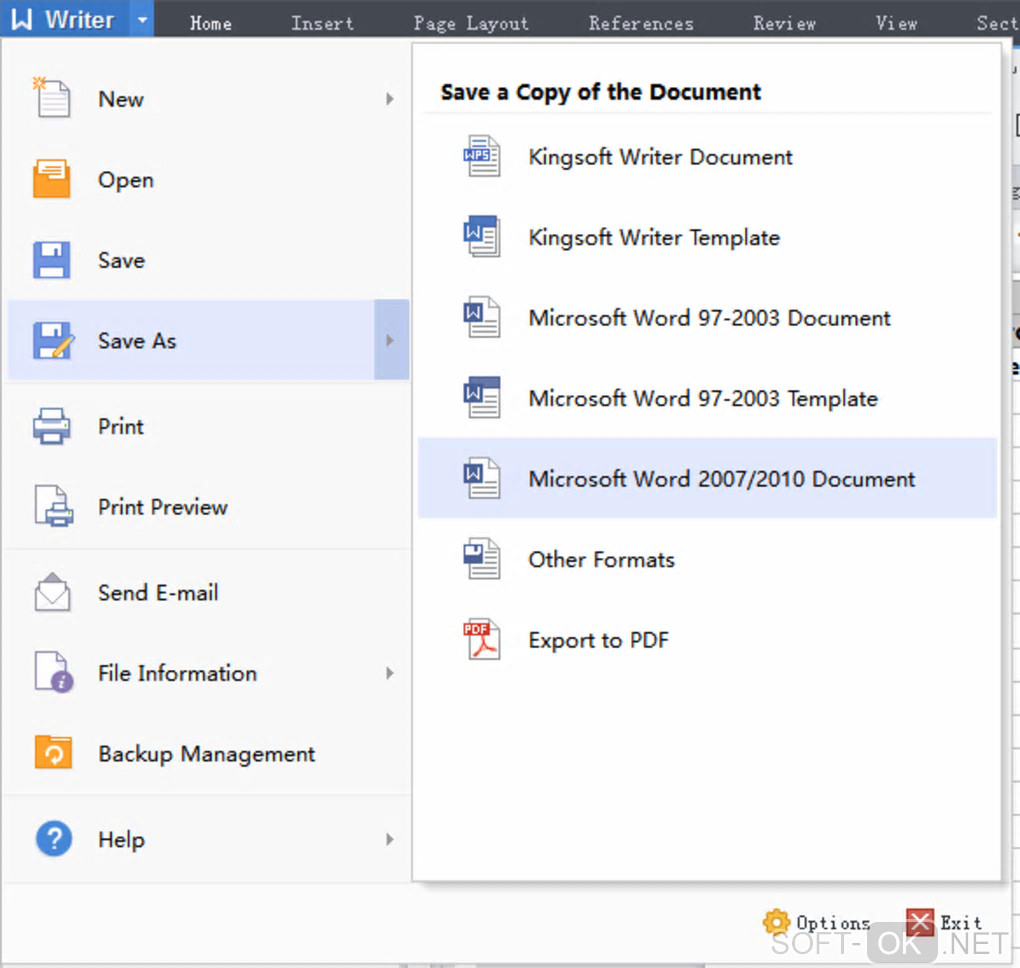The width and height of the screenshot is (1020, 968).
Task: Switch to the View tab
Action: pos(896,23)
